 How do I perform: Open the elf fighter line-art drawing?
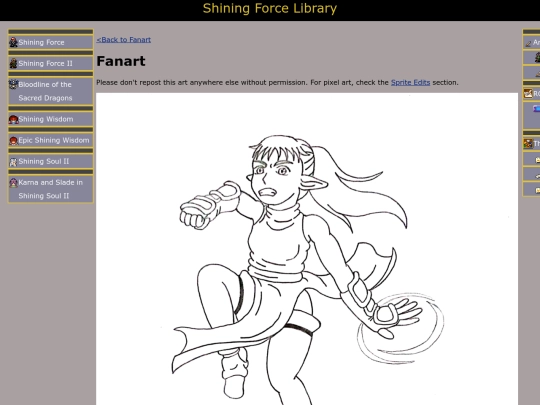click(307, 249)
